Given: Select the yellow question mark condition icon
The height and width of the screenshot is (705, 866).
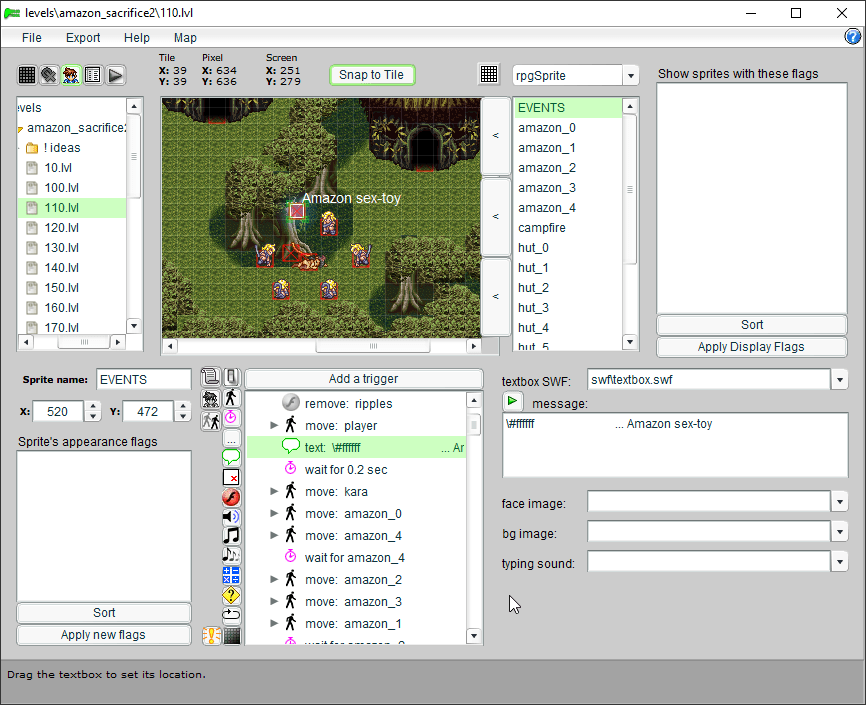Looking at the screenshot, I should point(231,595).
